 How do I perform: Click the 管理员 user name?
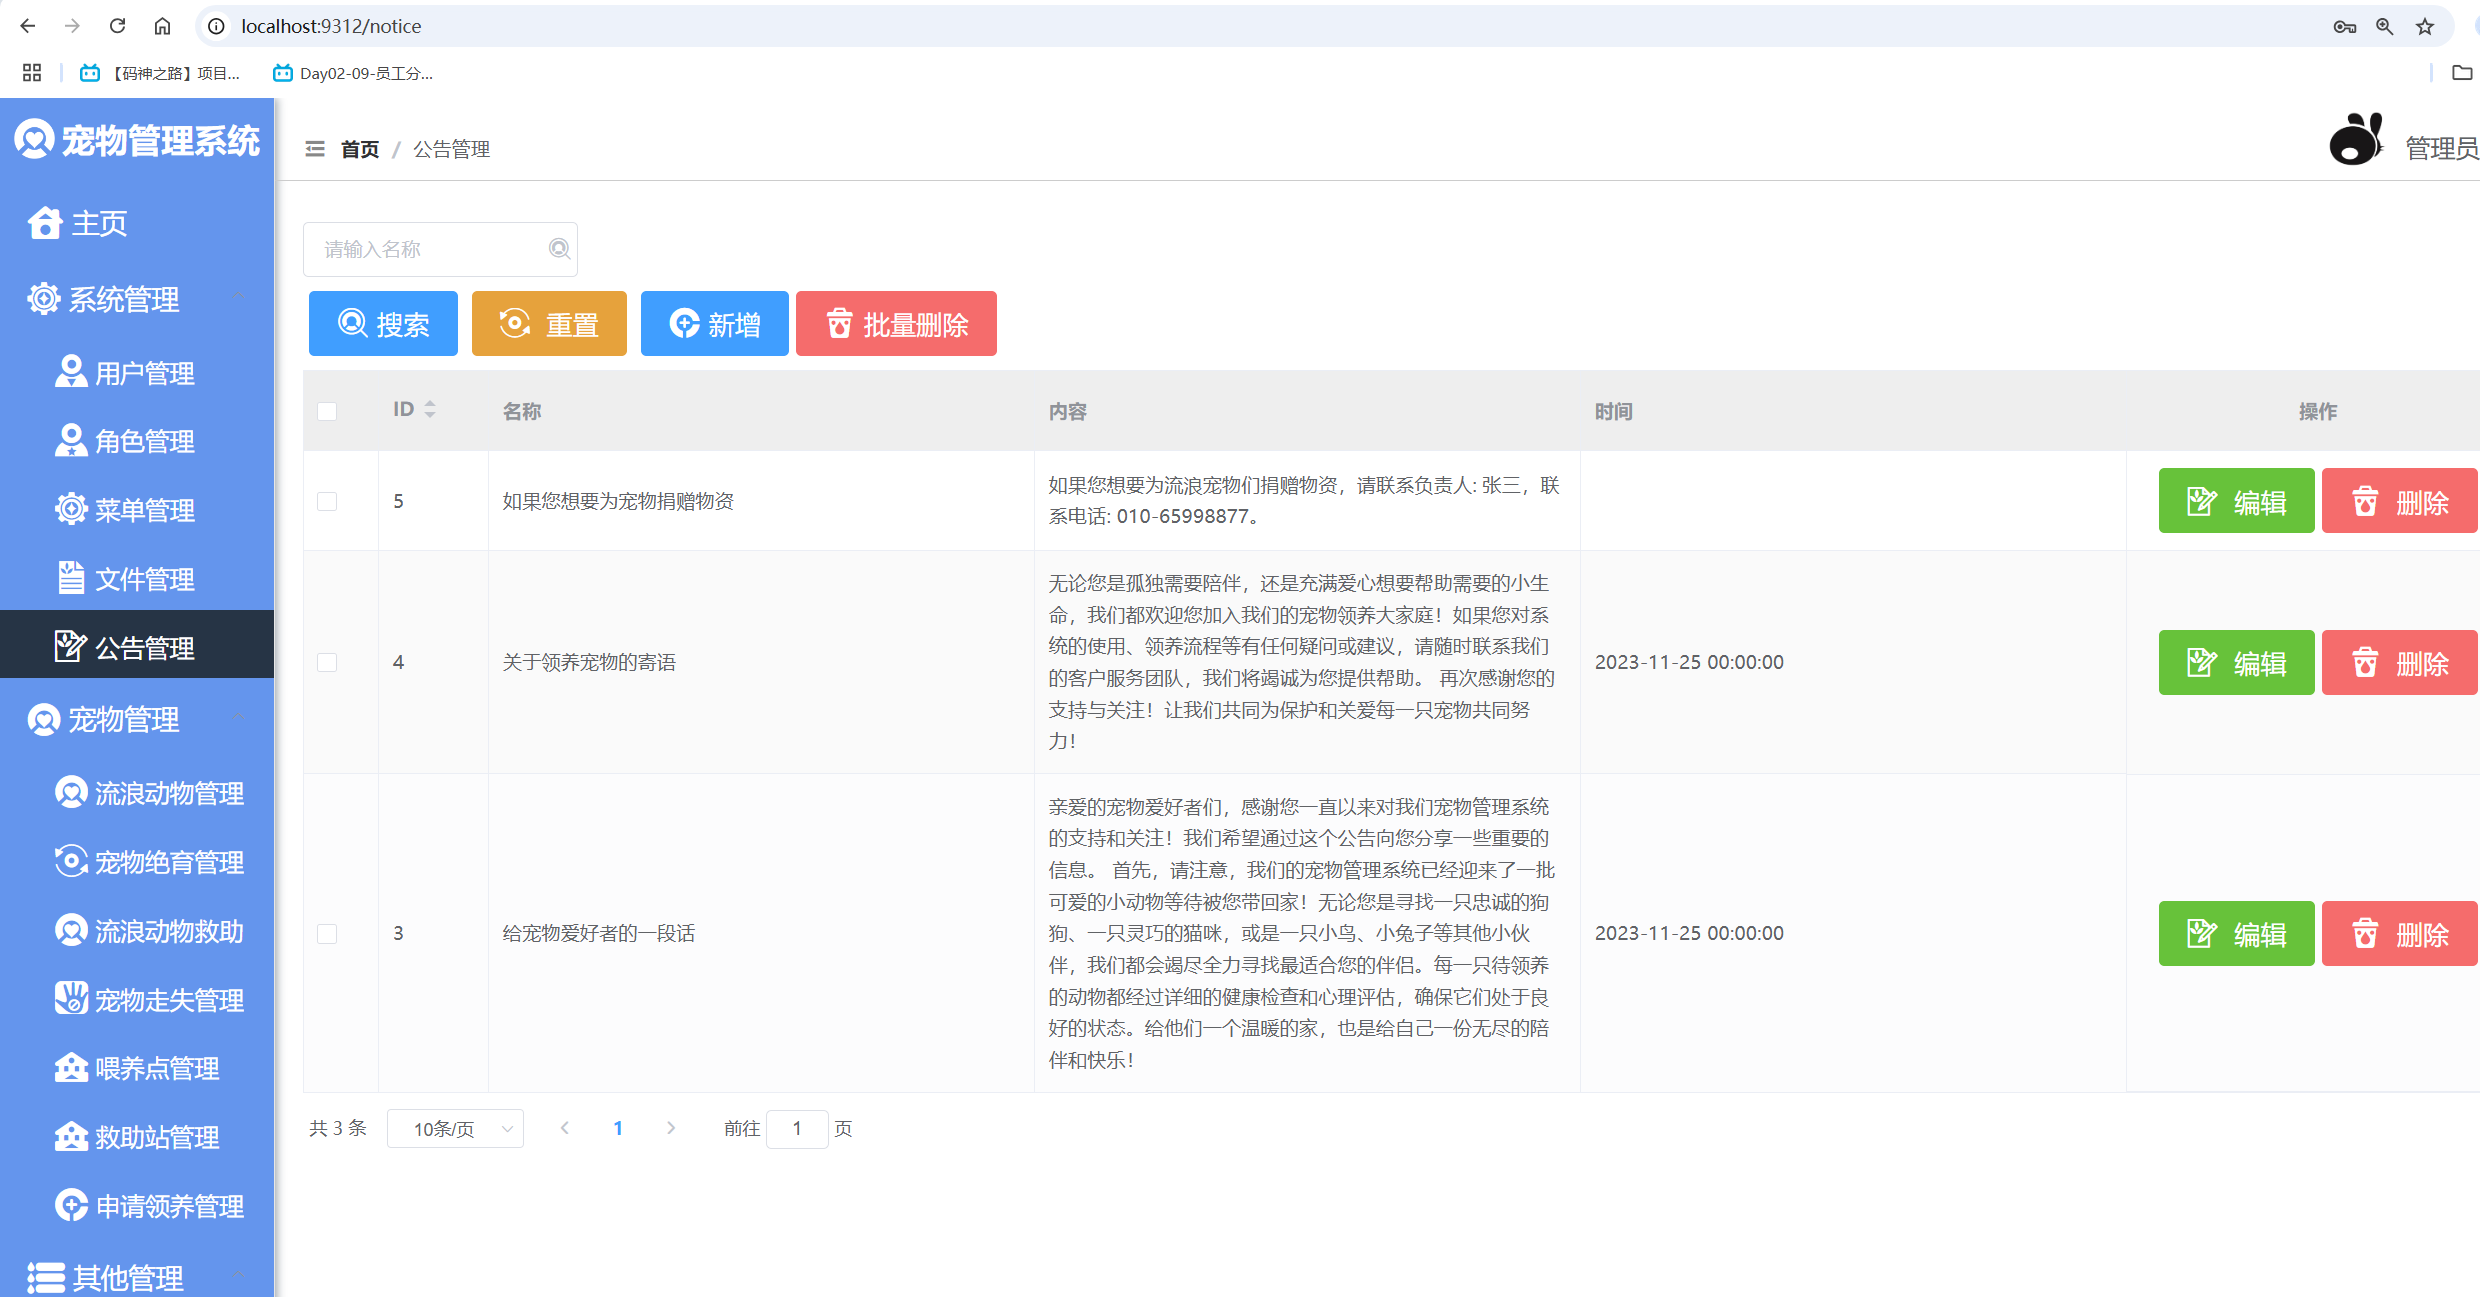(x=2441, y=148)
